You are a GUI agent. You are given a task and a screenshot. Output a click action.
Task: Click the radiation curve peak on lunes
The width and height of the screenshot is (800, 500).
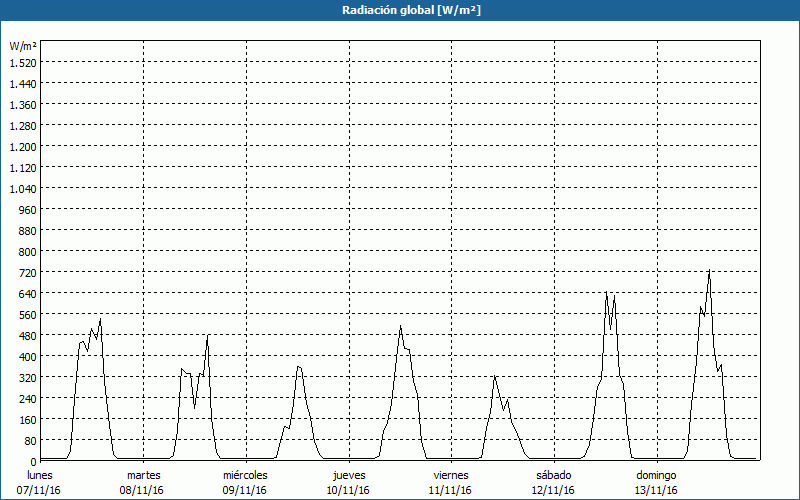tap(101, 320)
